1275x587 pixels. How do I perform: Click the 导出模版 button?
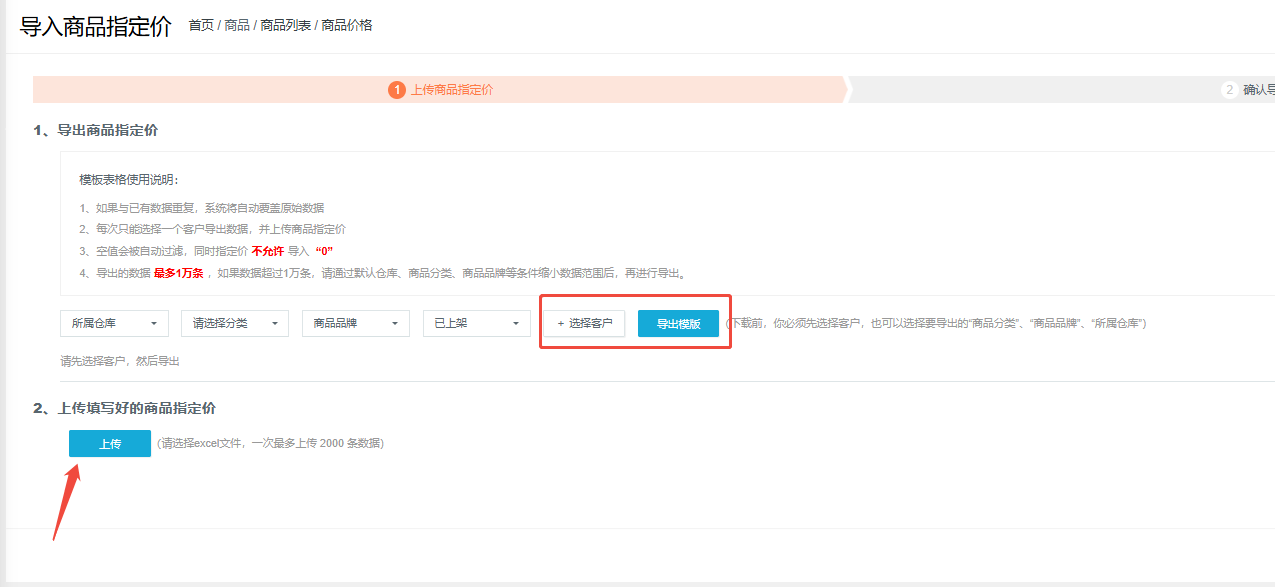pyautogui.click(x=678, y=323)
